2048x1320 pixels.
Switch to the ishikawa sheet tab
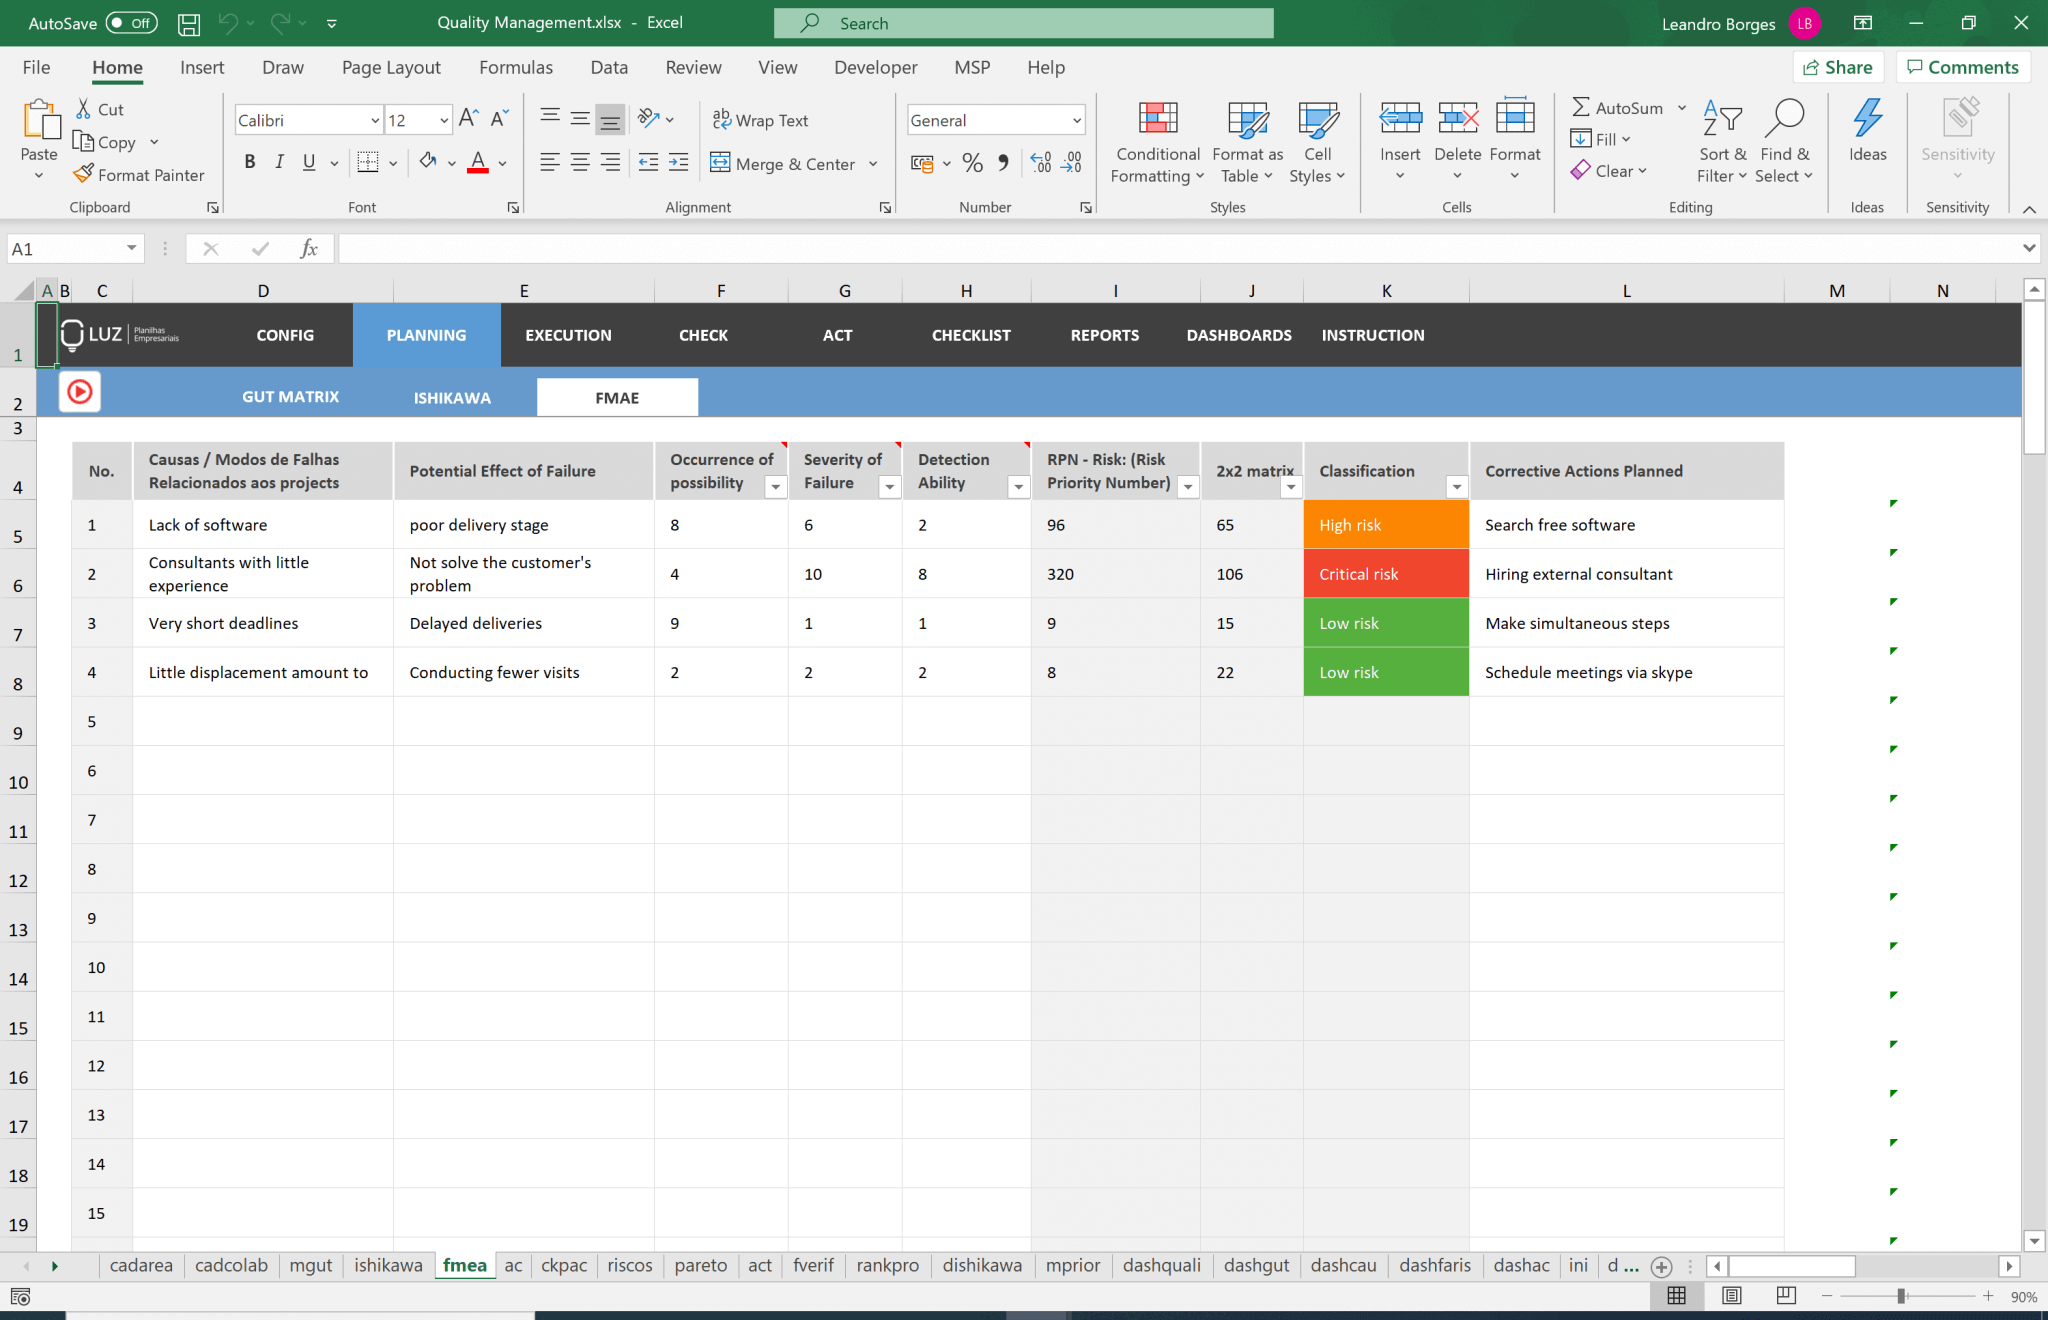[x=388, y=1265]
